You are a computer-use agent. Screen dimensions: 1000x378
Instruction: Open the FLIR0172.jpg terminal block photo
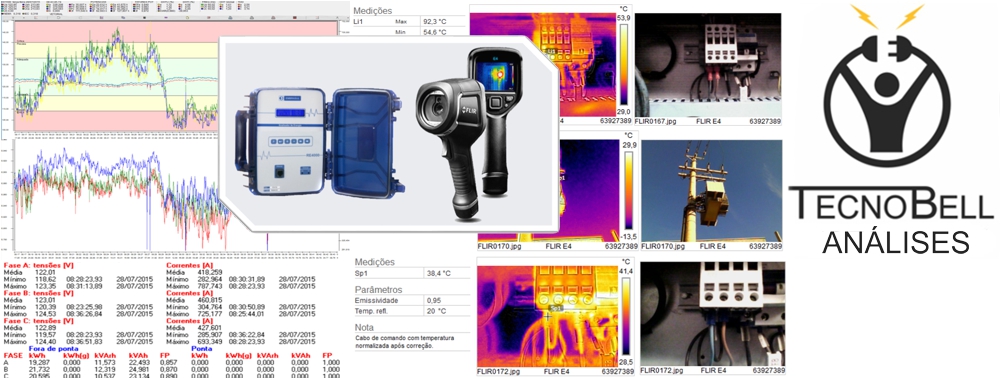click(712, 313)
